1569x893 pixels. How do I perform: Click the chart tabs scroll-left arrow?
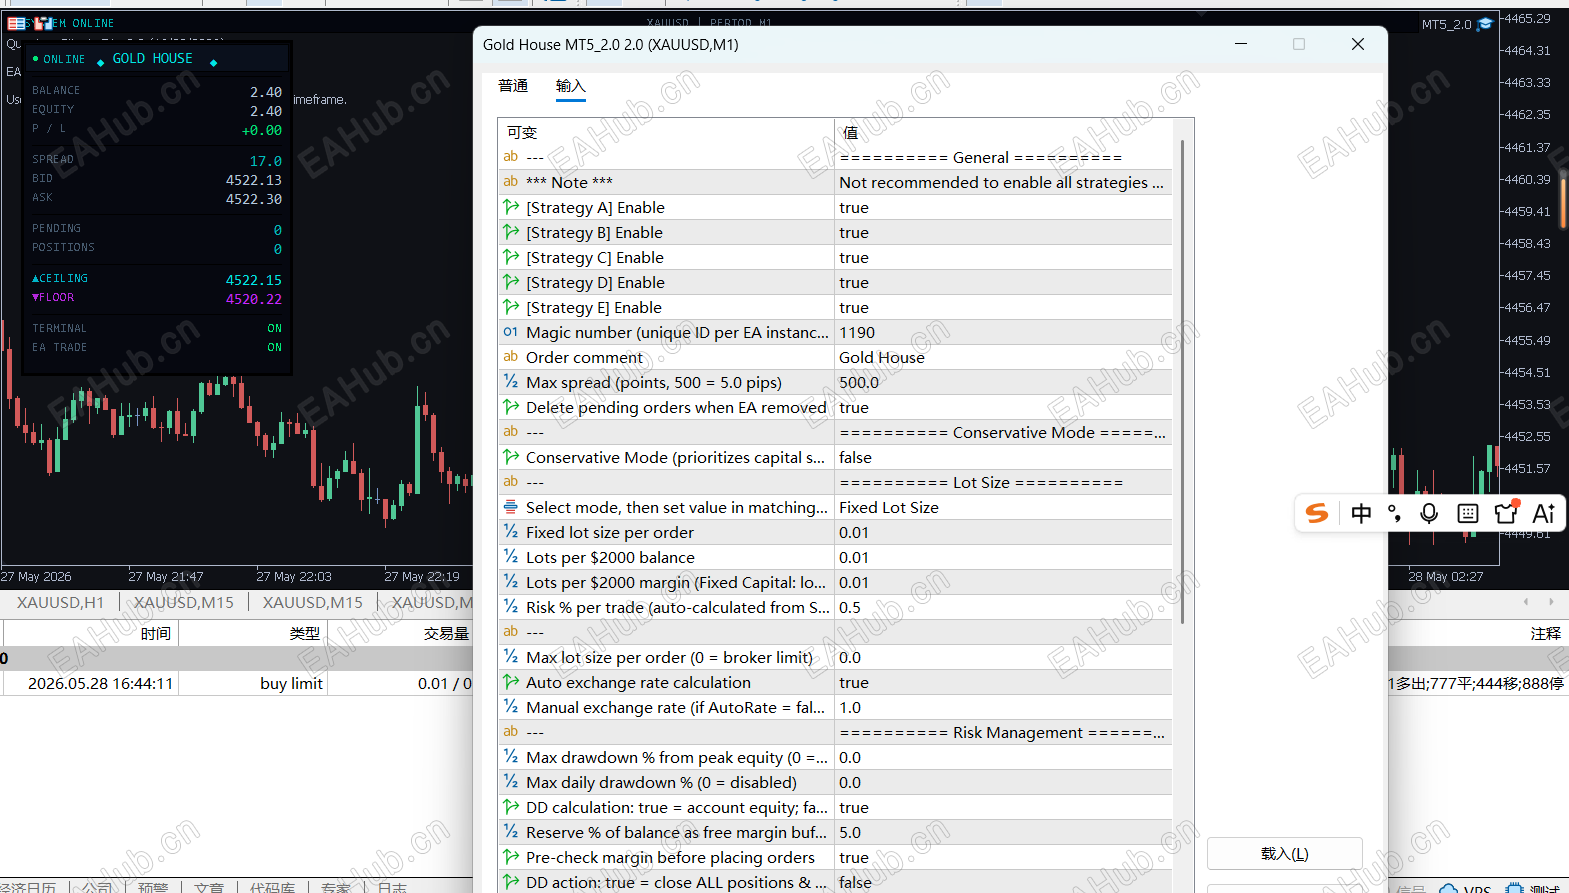pyautogui.click(x=1526, y=602)
